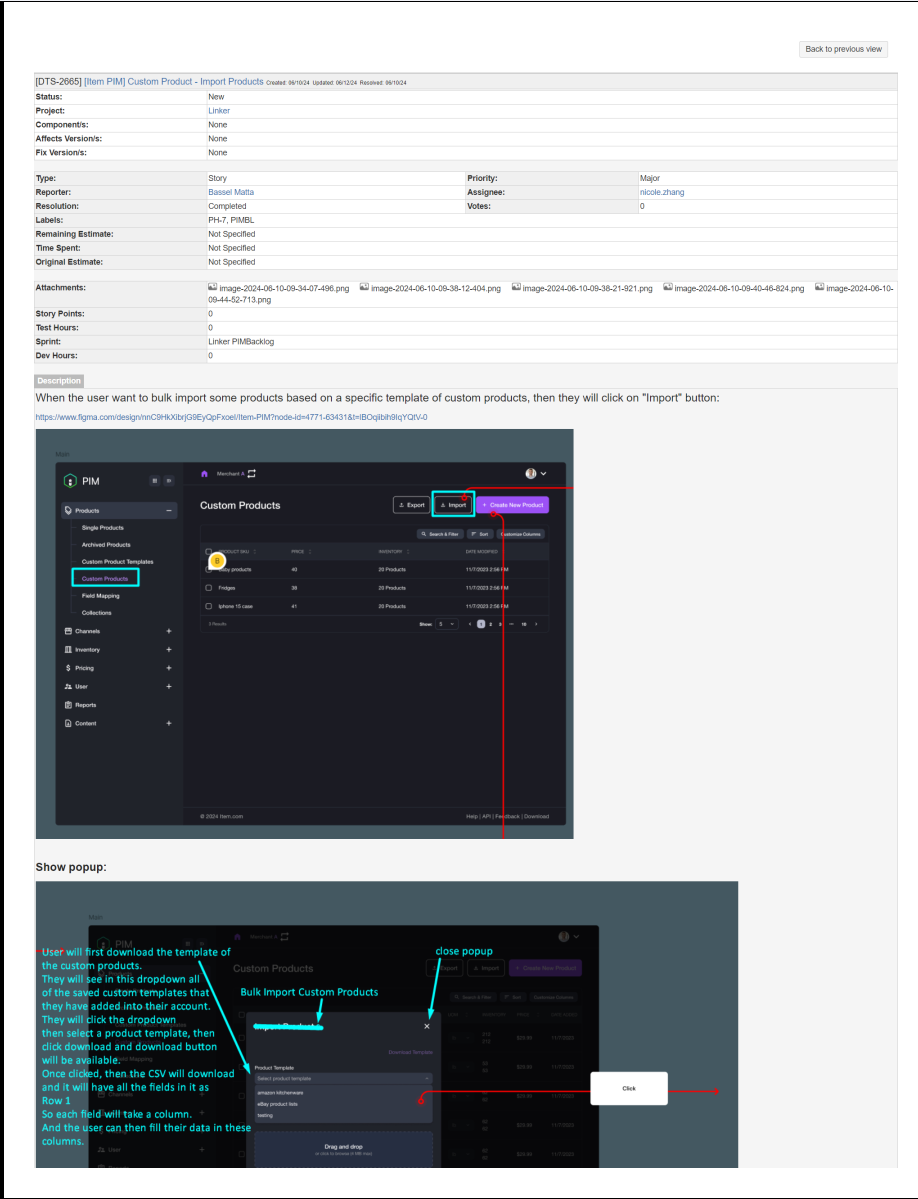Click the Inventory icon in sidebar
The height and width of the screenshot is (1199, 918).
pyautogui.click(x=68, y=650)
